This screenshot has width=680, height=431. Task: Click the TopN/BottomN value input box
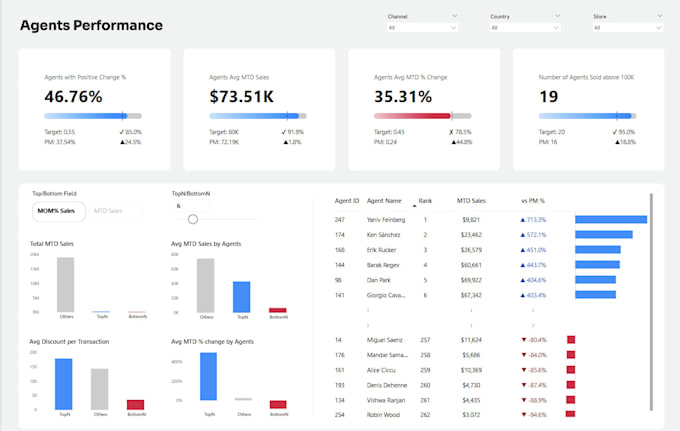pos(191,206)
